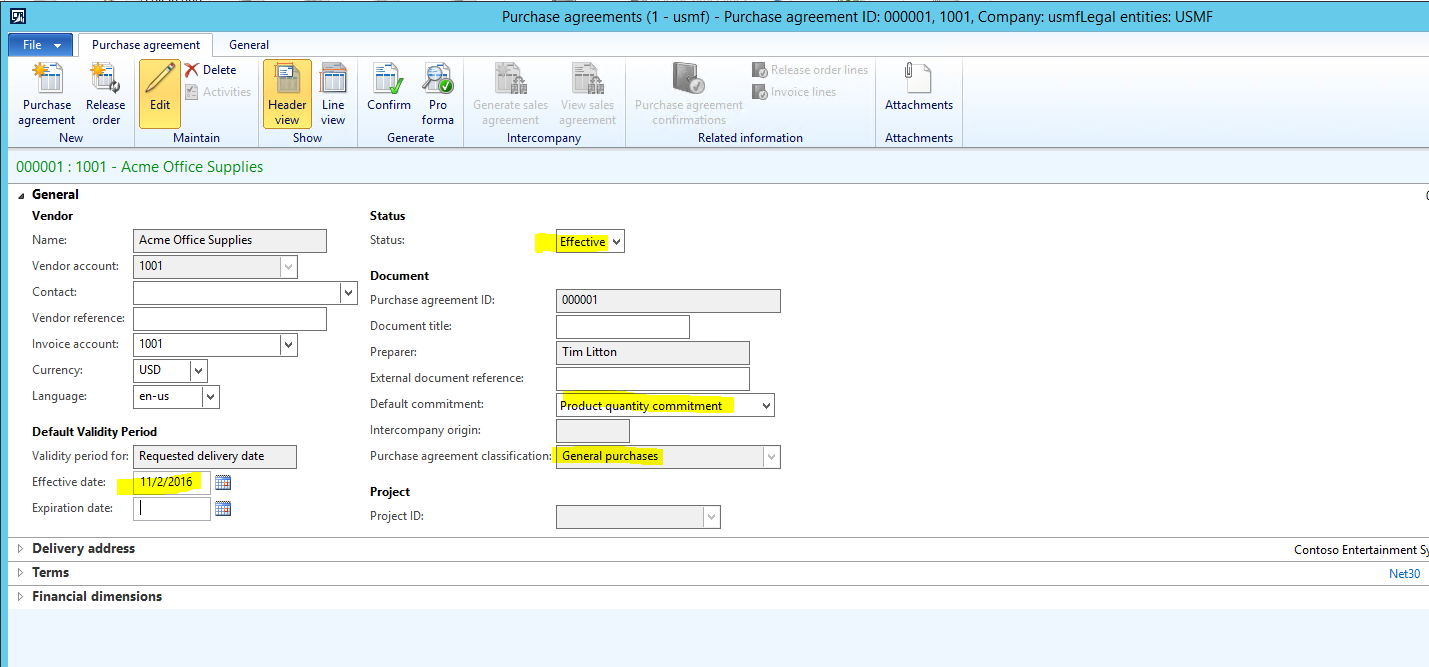
Task: Open the Status dropdown
Action: pyautogui.click(x=616, y=242)
